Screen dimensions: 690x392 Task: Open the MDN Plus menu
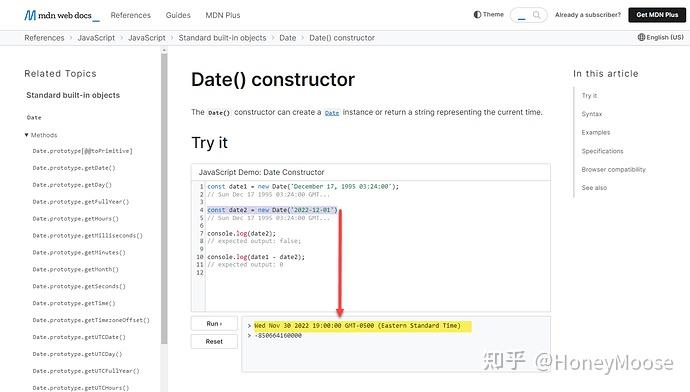click(223, 15)
